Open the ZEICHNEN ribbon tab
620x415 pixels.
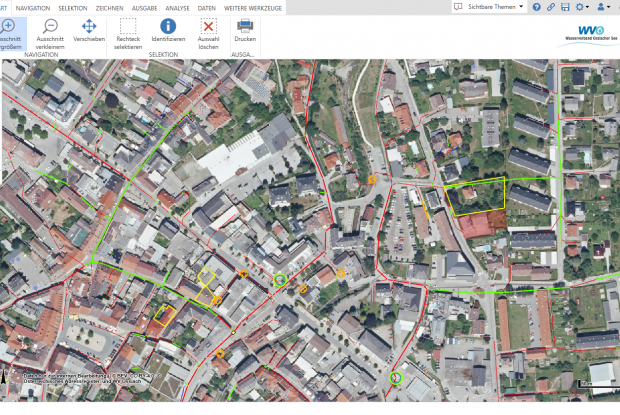[x=109, y=7]
